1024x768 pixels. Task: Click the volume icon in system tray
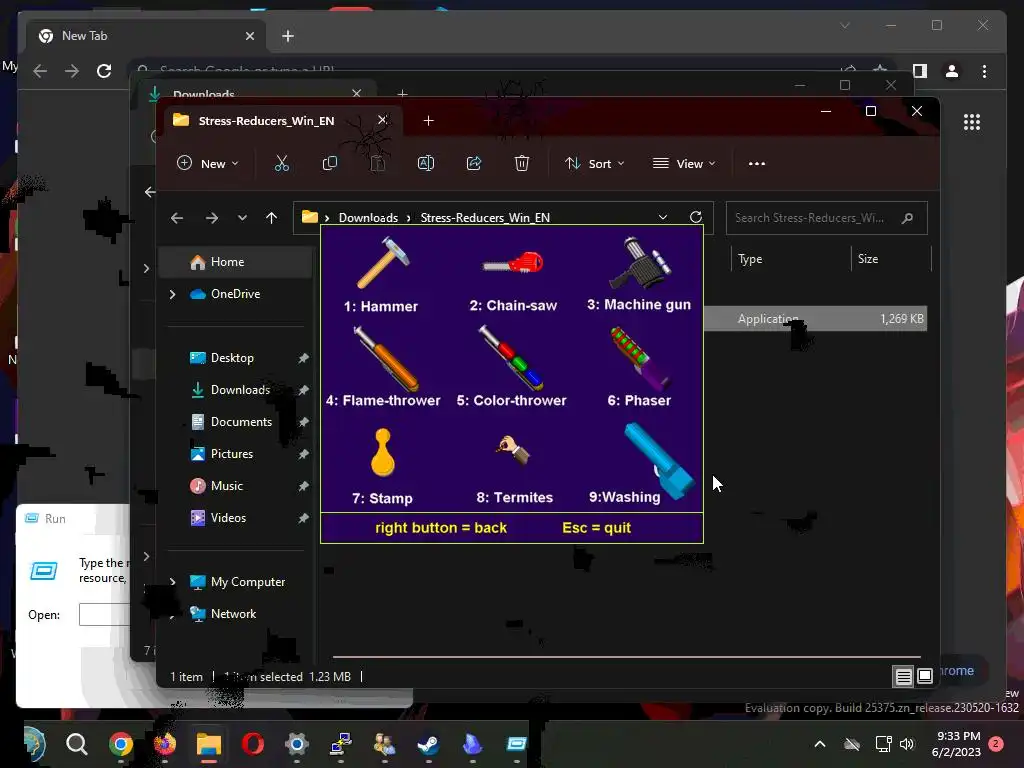[x=907, y=744]
